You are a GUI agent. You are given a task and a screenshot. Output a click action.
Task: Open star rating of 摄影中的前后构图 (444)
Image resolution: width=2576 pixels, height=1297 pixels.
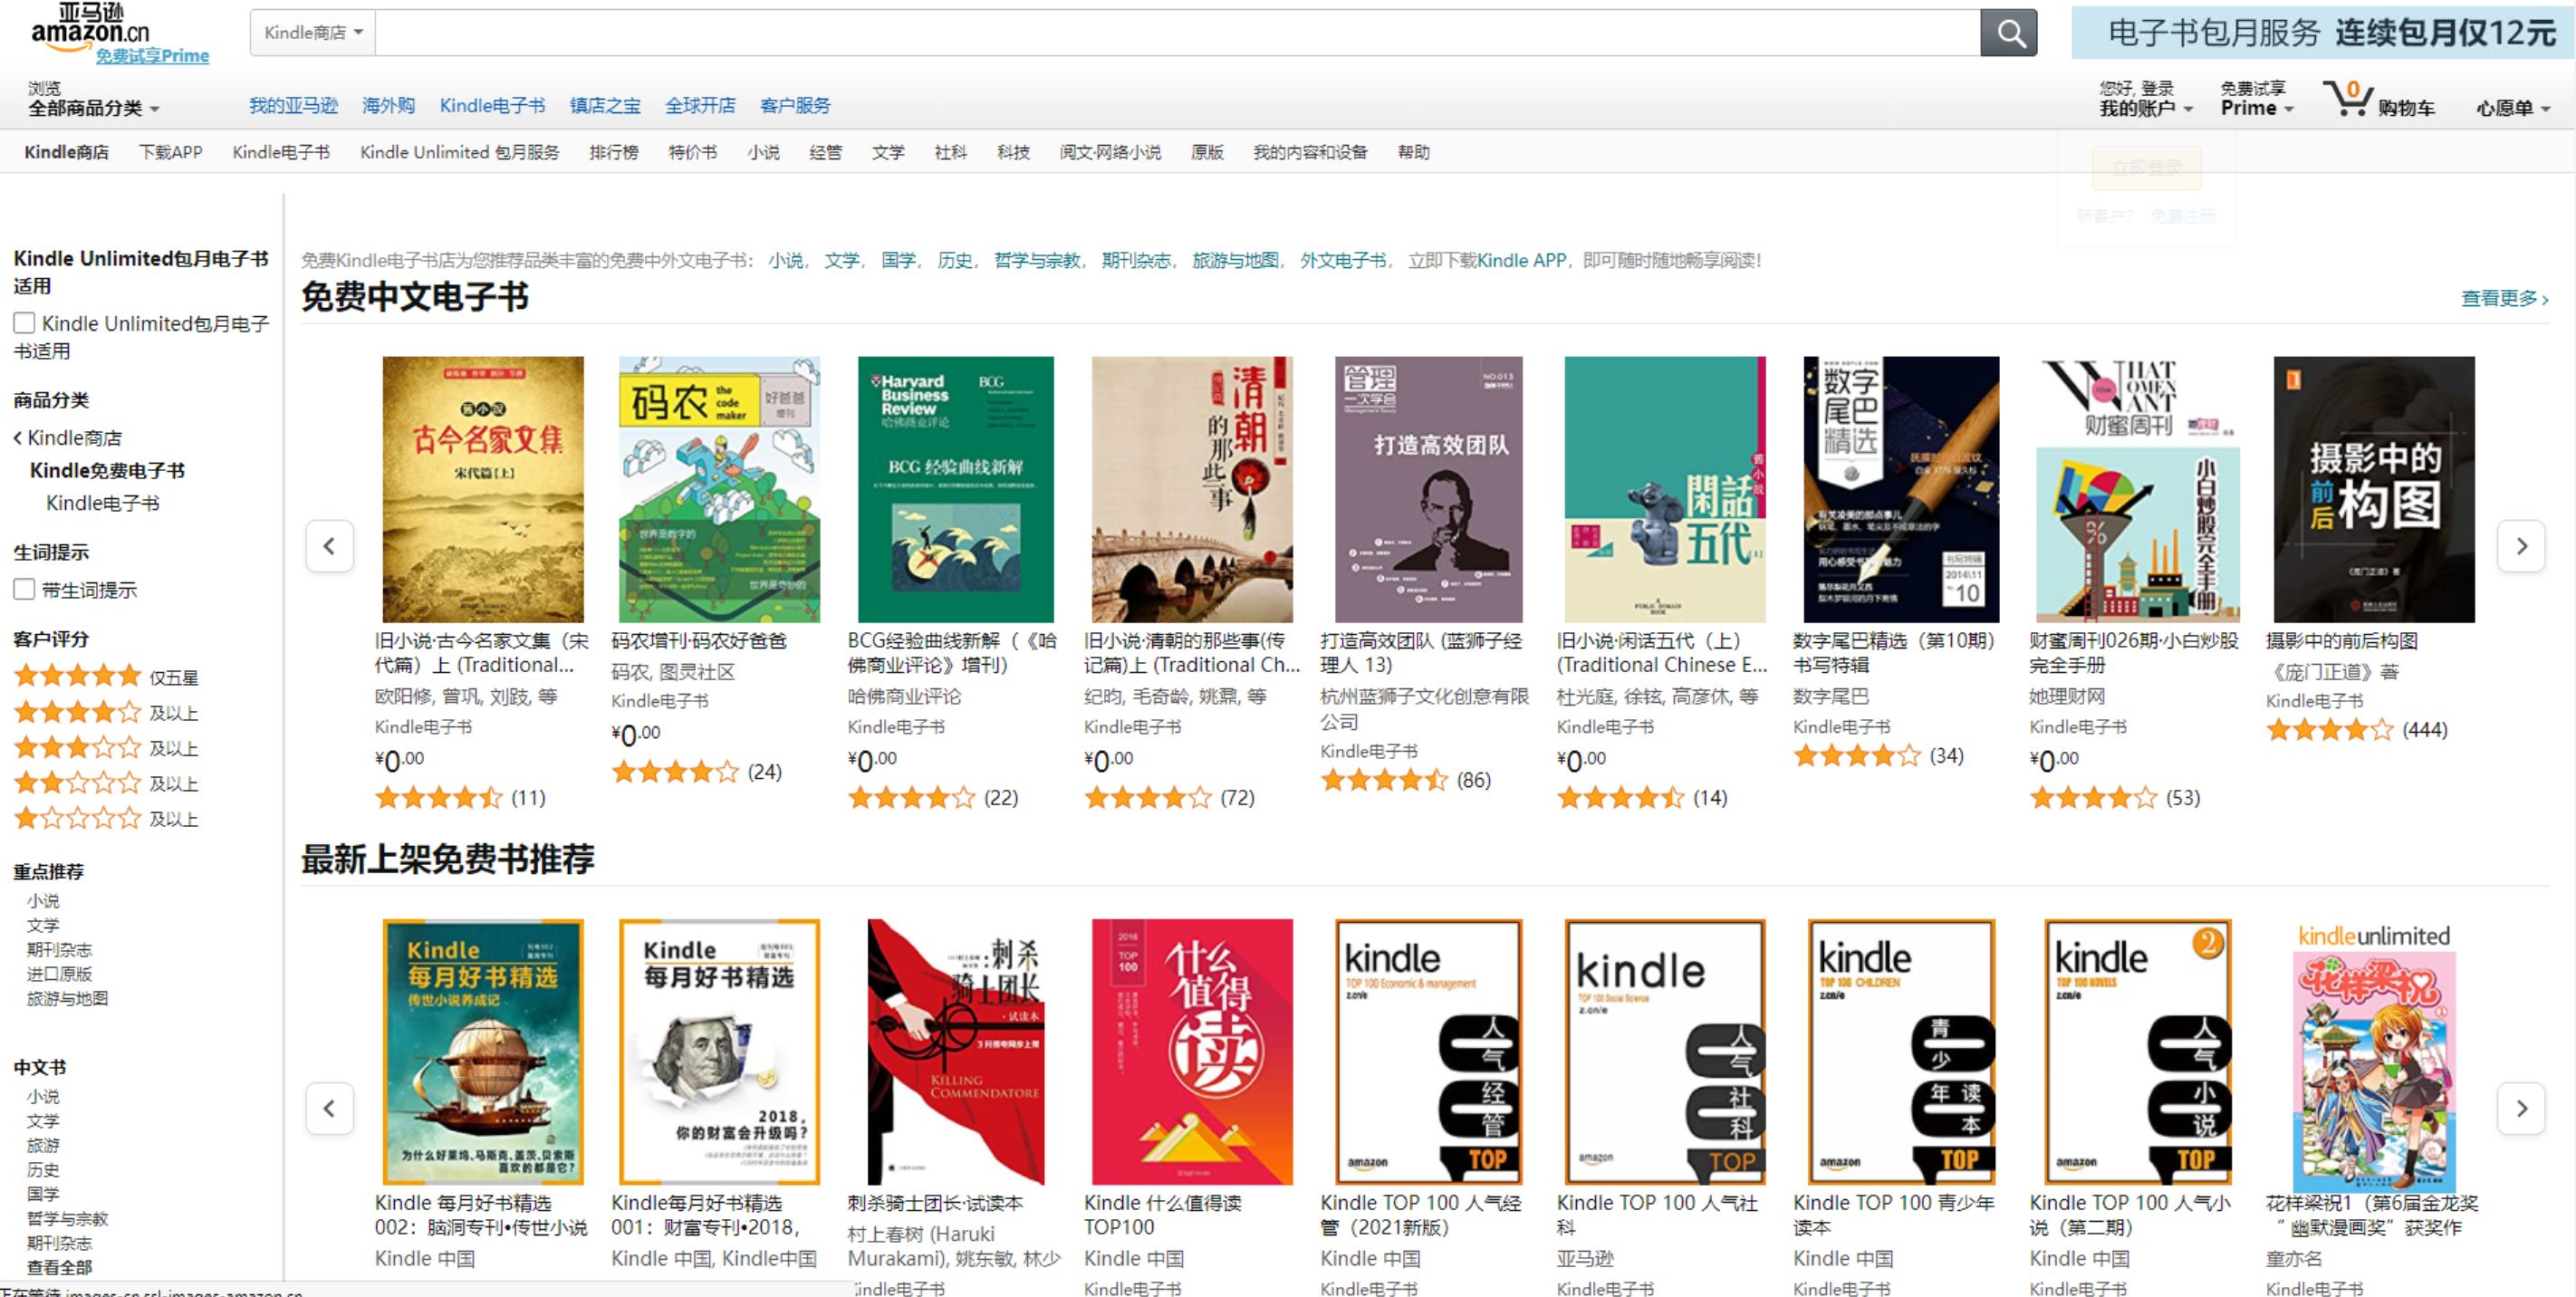tap(2330, 730)
